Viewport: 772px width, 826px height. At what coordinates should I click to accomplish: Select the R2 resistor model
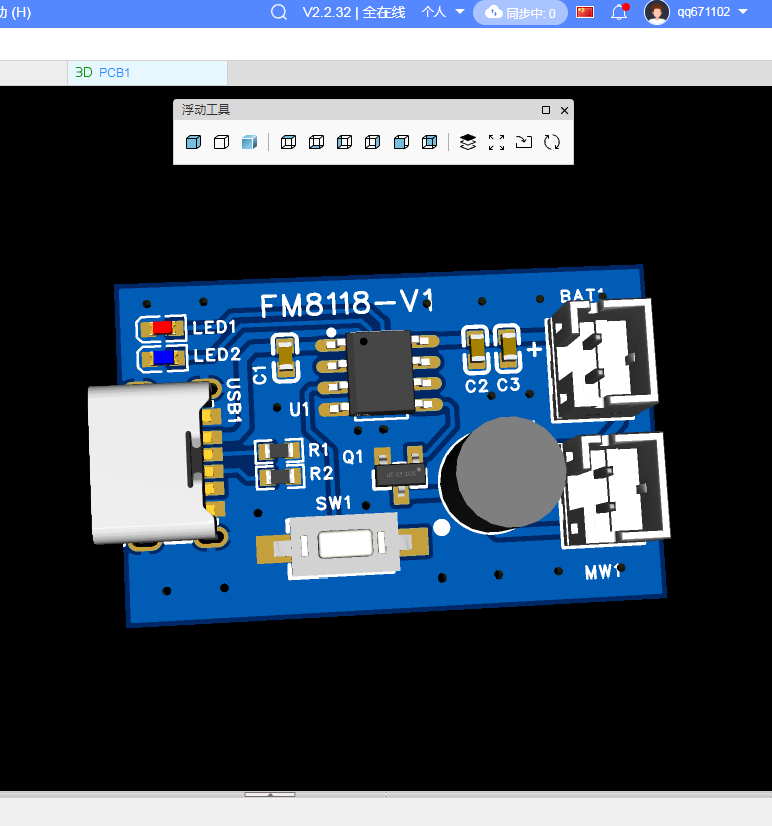[x=280, y=477]
